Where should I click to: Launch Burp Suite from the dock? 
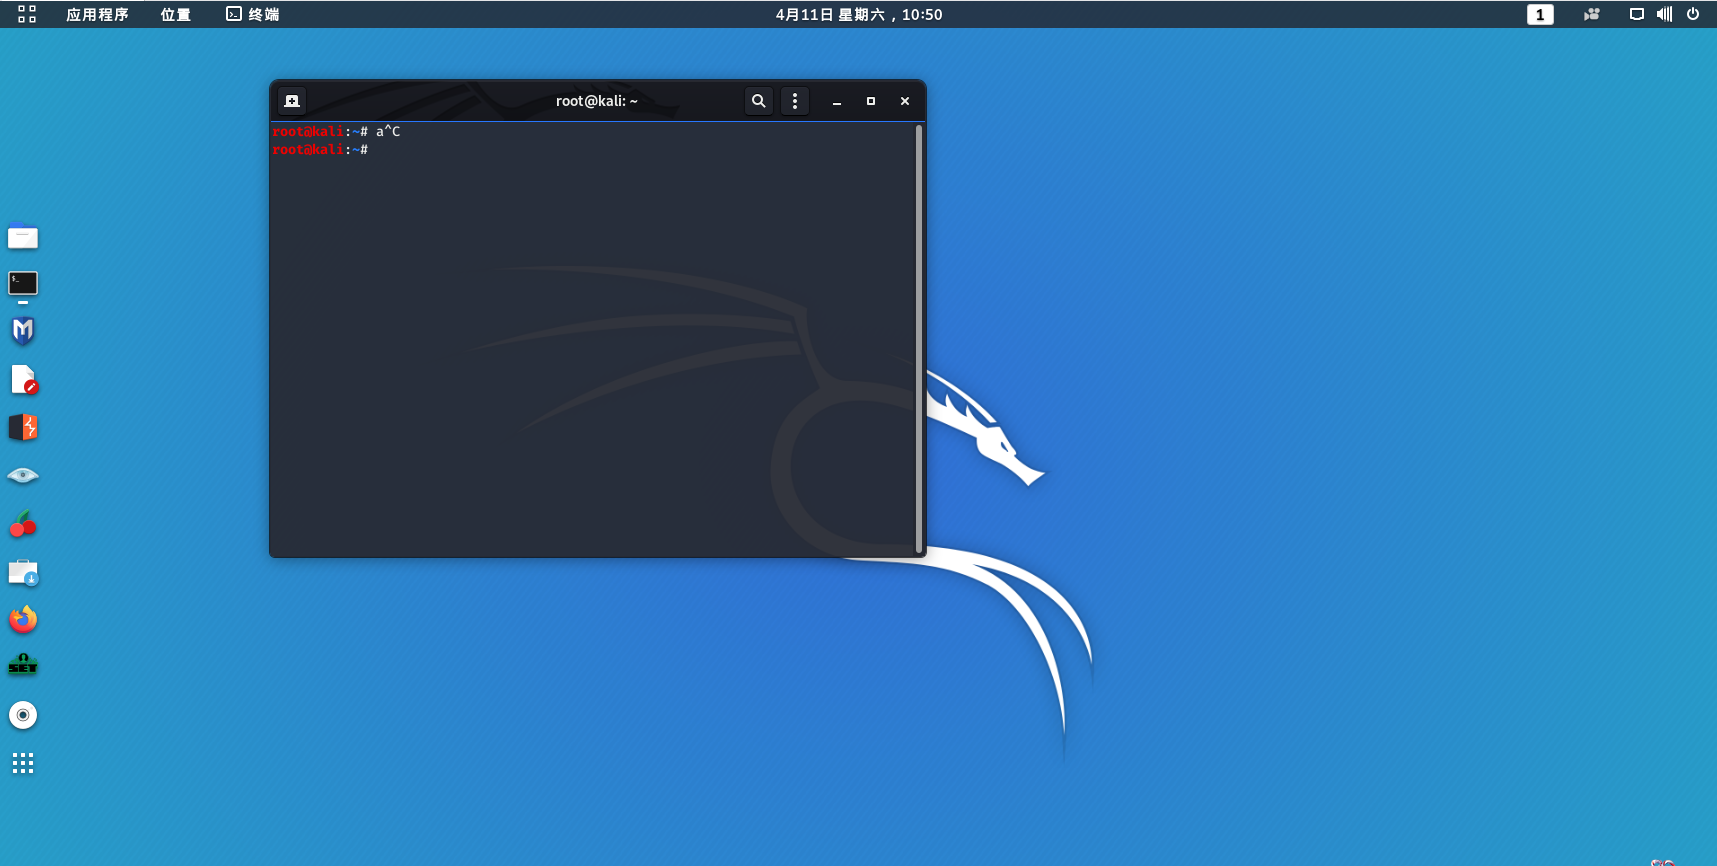23,428
